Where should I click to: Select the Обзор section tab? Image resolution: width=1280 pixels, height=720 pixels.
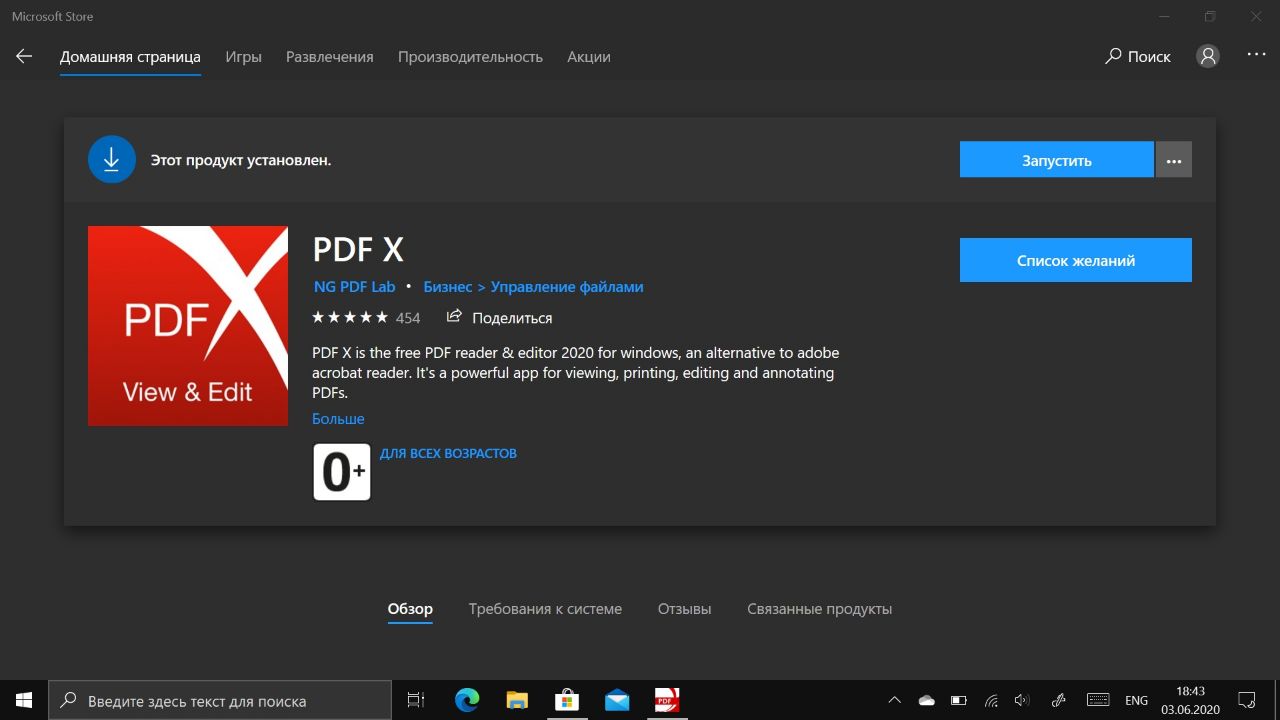point(410,609)
